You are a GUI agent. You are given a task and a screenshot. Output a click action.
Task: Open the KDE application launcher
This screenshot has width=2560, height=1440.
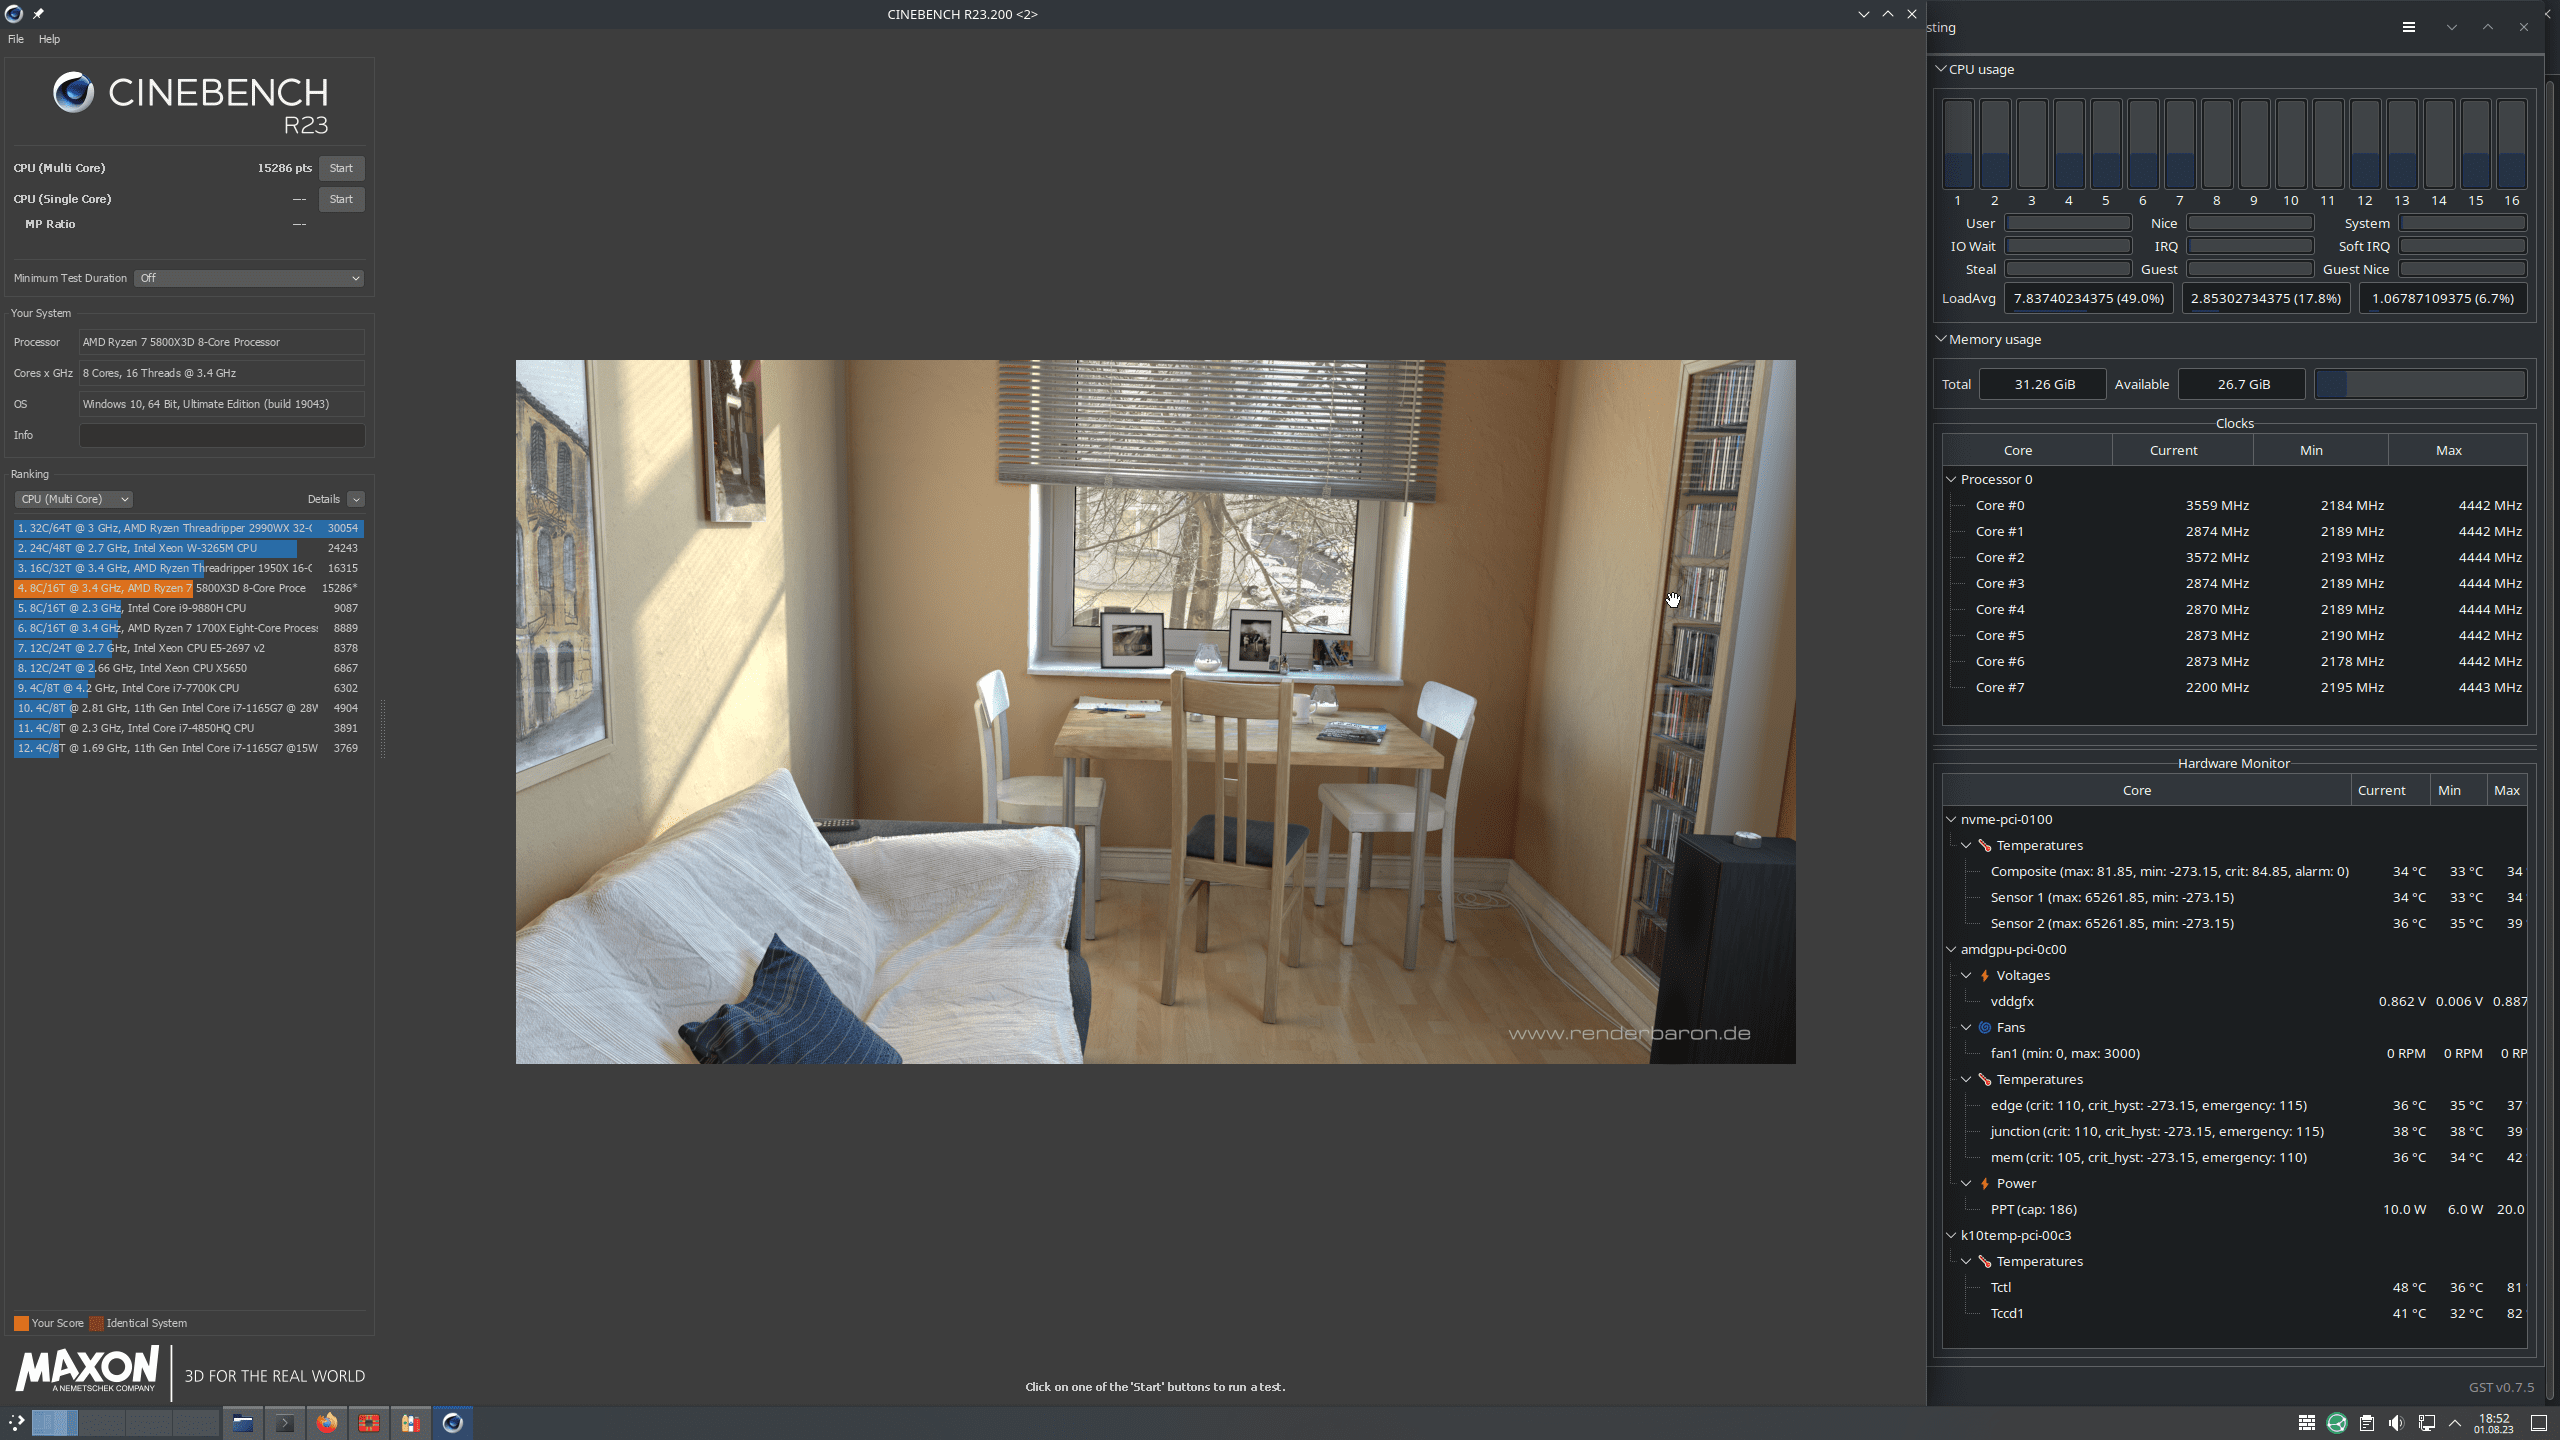click(16, 1422)
